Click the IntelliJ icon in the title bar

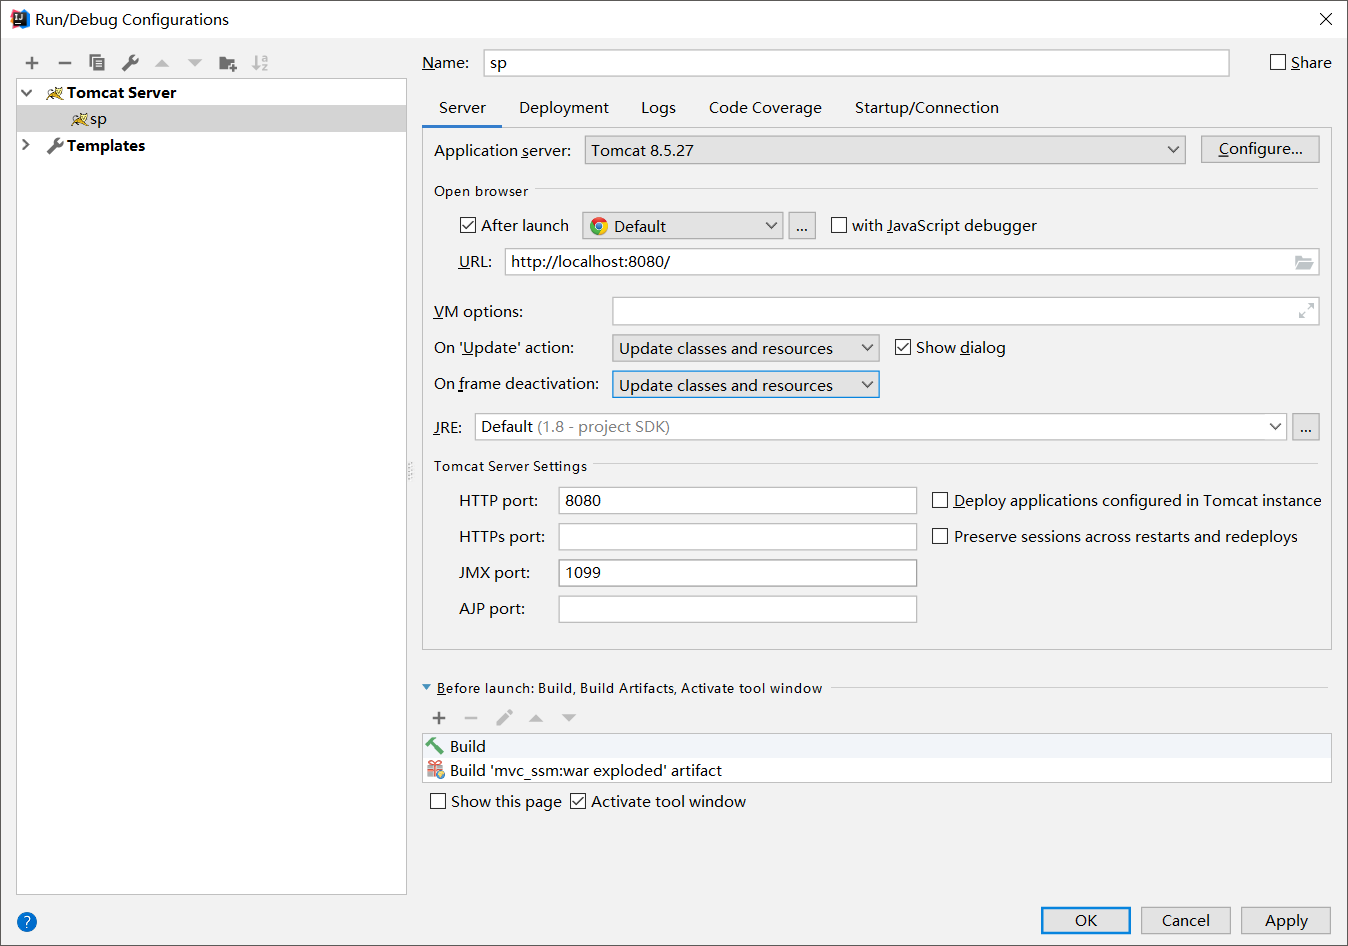click(x=20, y=19)
